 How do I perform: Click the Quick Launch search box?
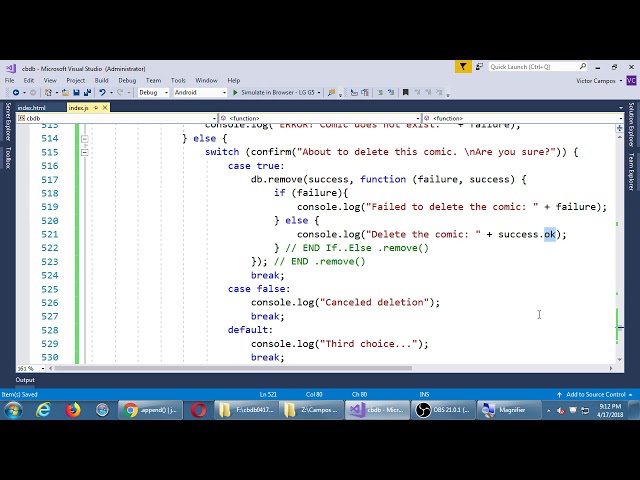pyautogui.click(x=530, y=67)
